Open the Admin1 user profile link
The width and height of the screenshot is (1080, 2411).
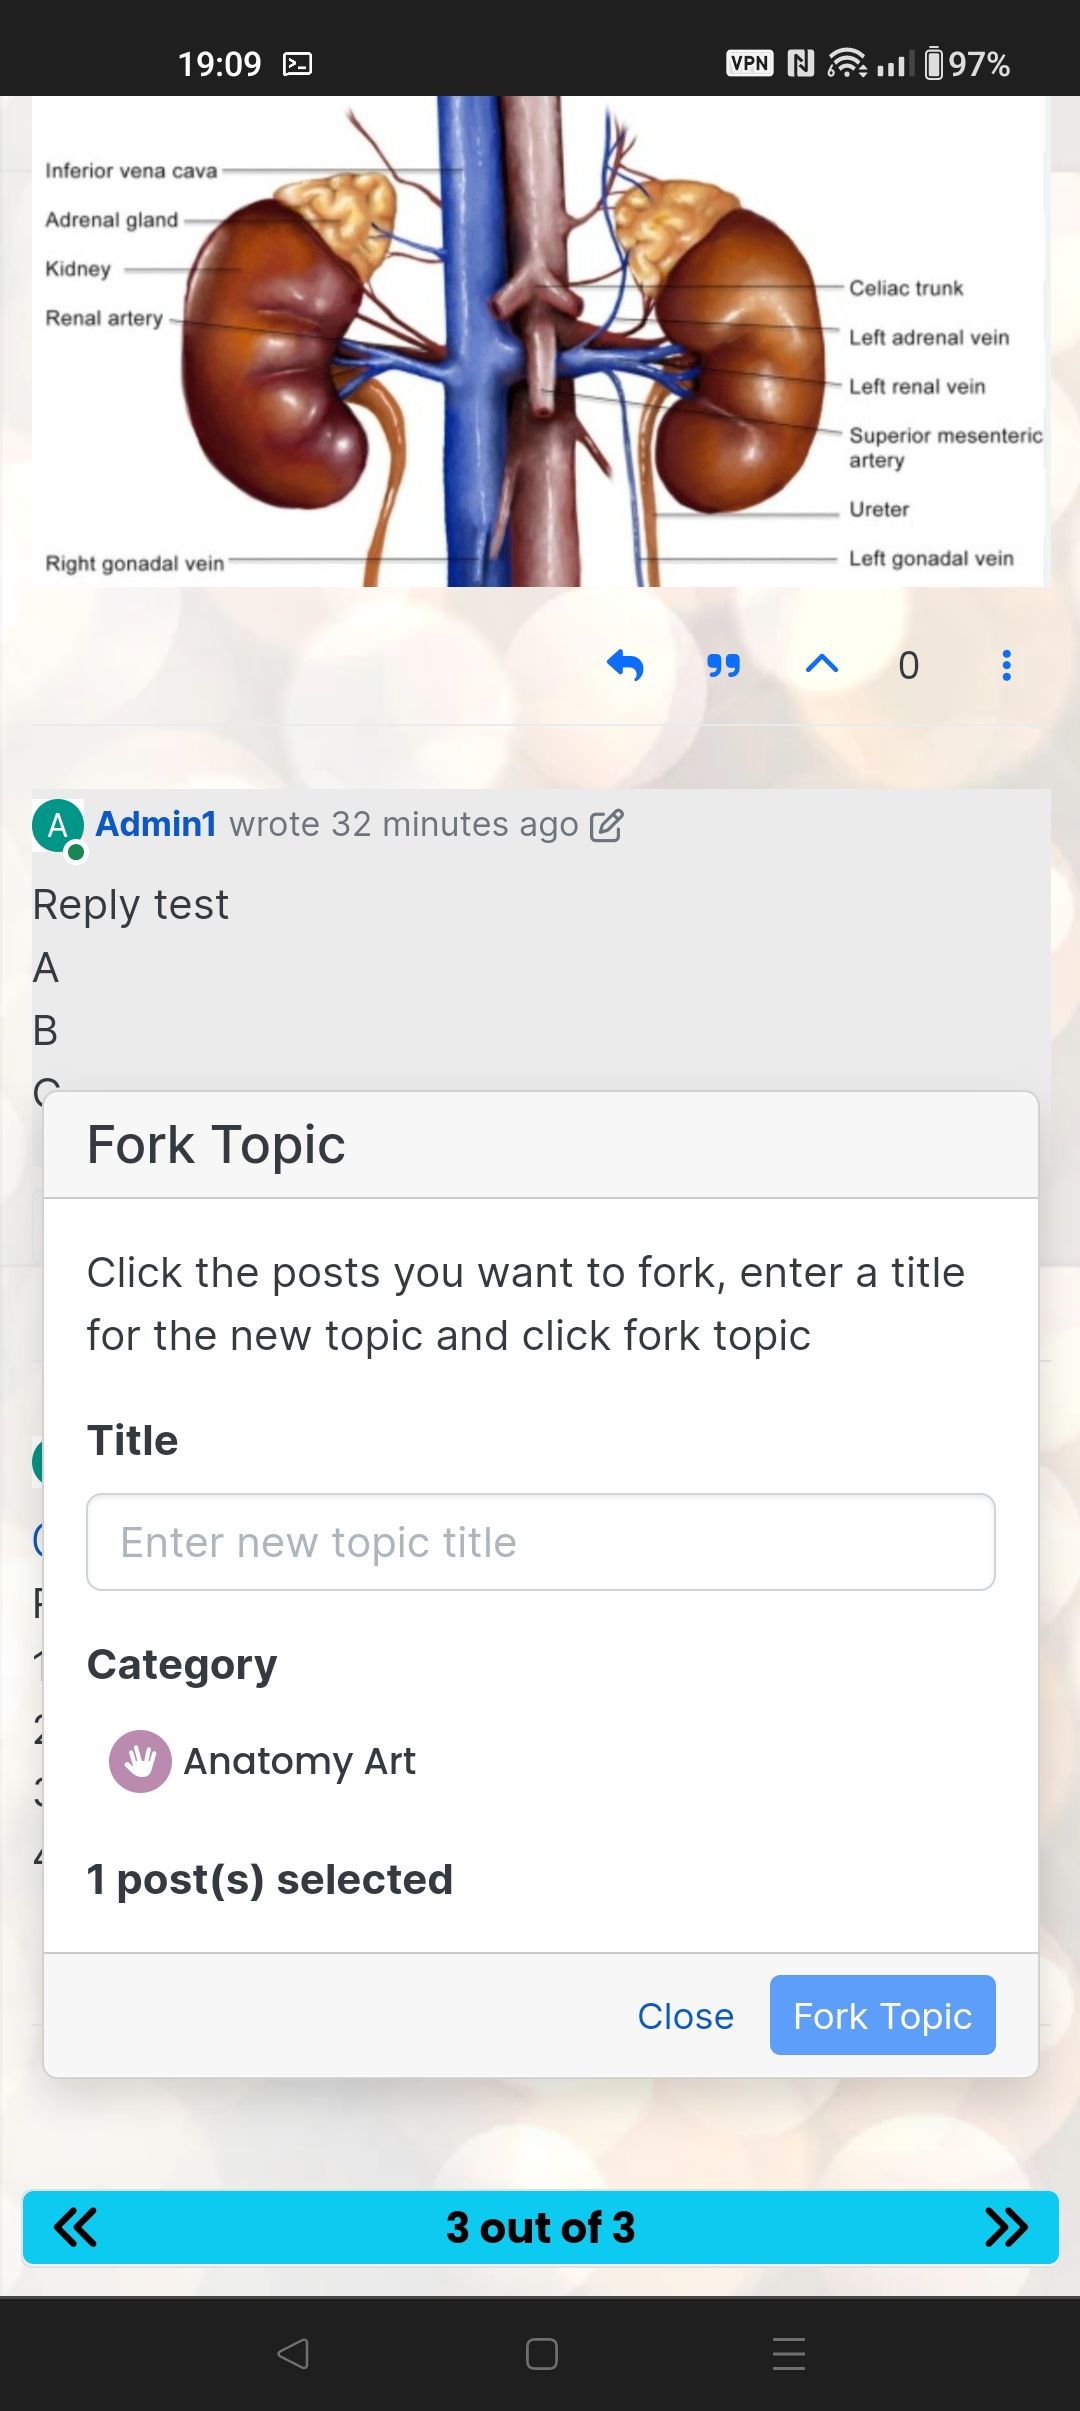point(156,824)
